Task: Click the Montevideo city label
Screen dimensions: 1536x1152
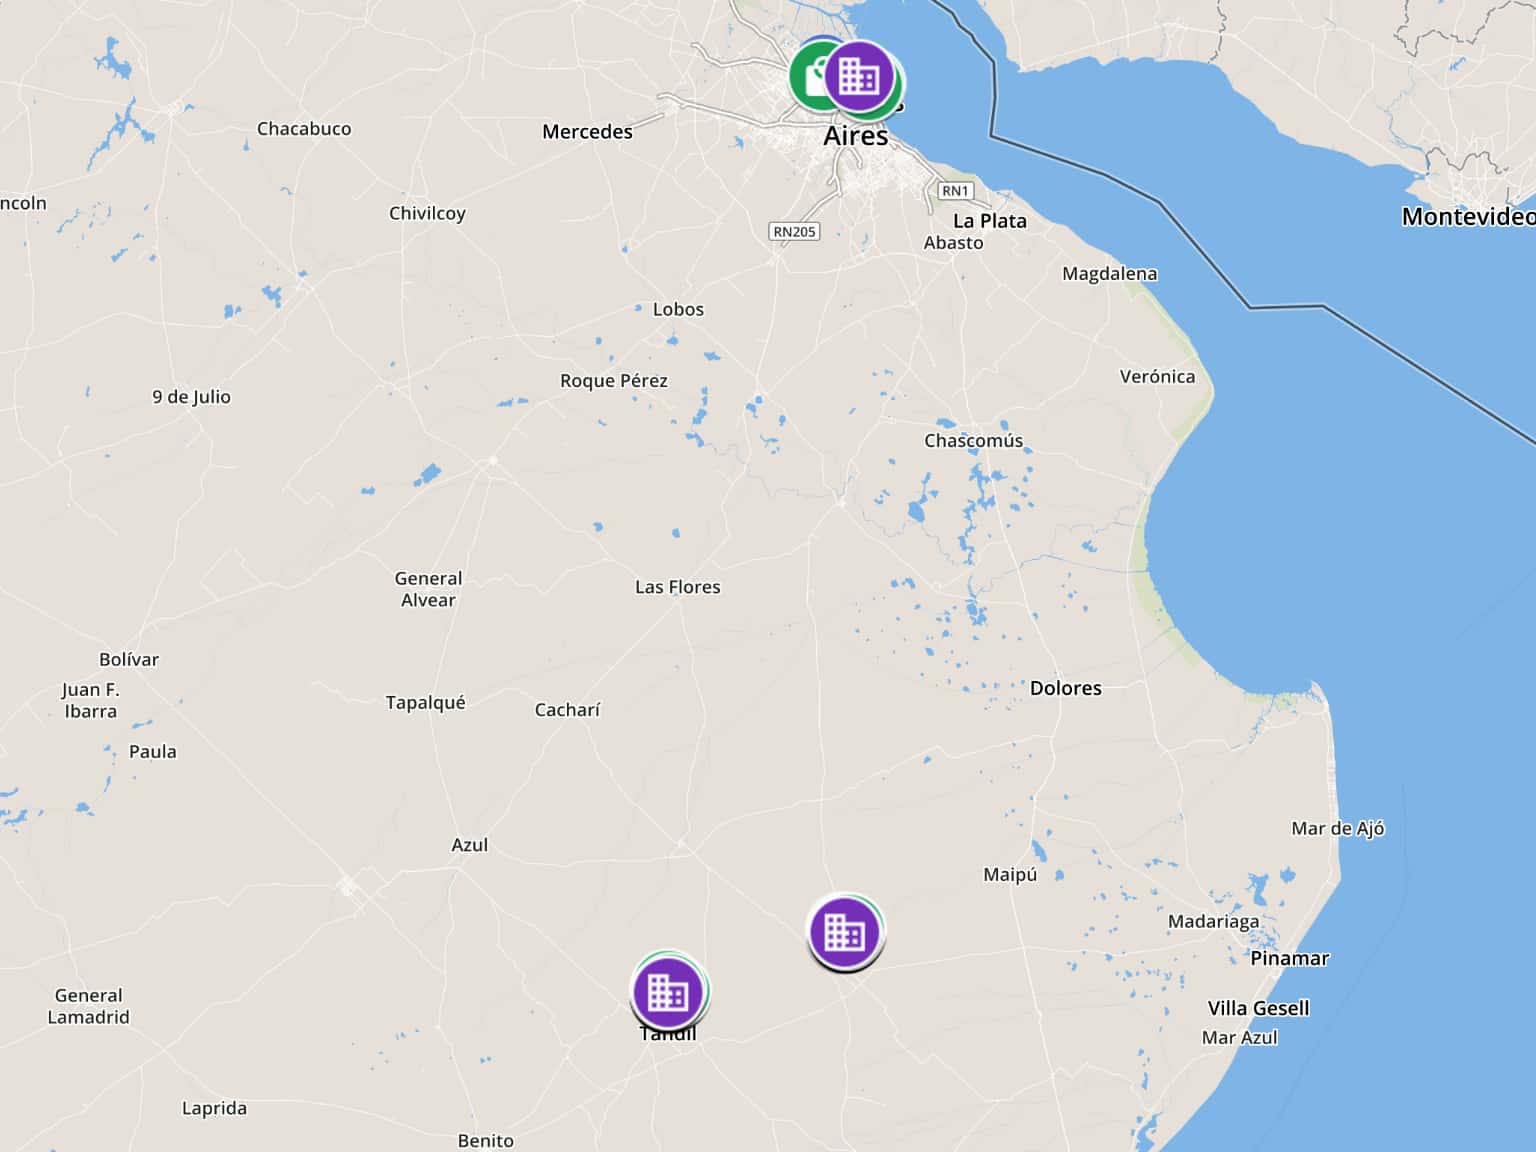Action: click(x=1467, y=216)
